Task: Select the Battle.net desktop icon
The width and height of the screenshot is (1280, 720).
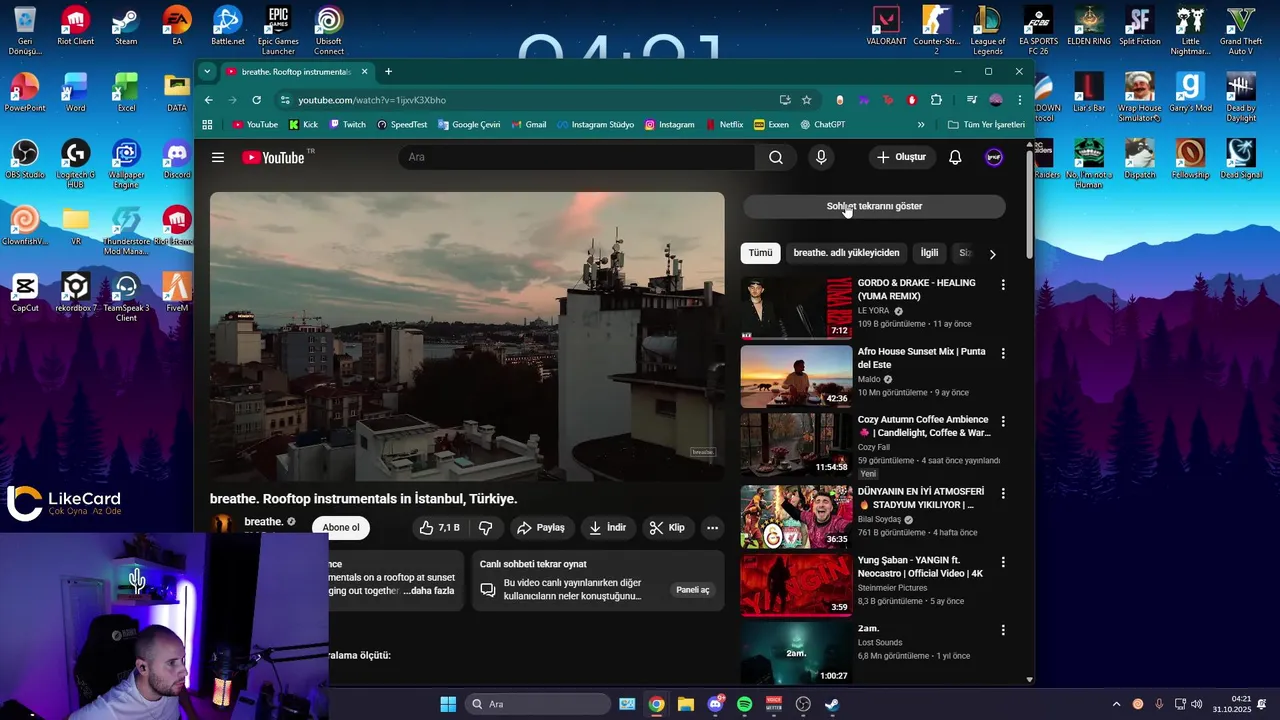Action: pos(228,27)
